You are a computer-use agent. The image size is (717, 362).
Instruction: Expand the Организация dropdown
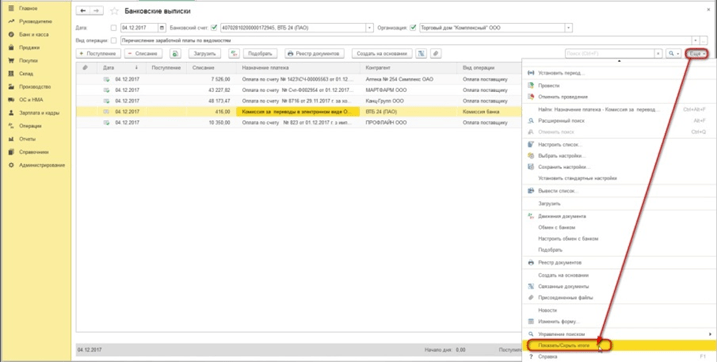pos(568,28)
